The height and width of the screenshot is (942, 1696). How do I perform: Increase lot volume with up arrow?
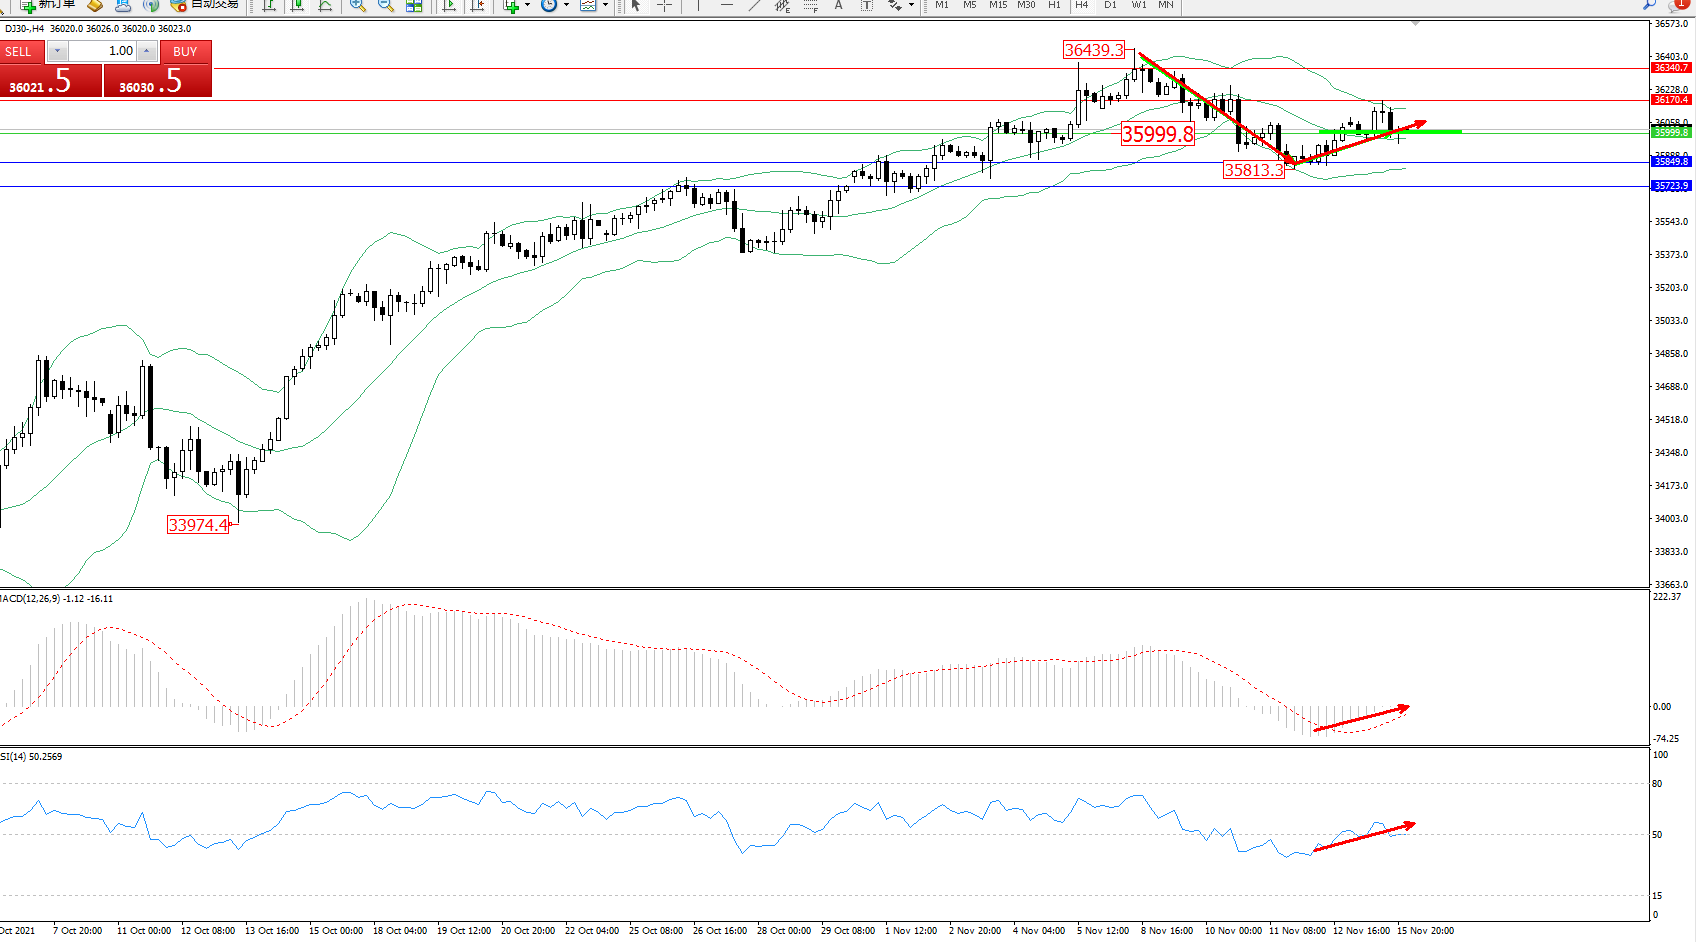tap(147, 51)
